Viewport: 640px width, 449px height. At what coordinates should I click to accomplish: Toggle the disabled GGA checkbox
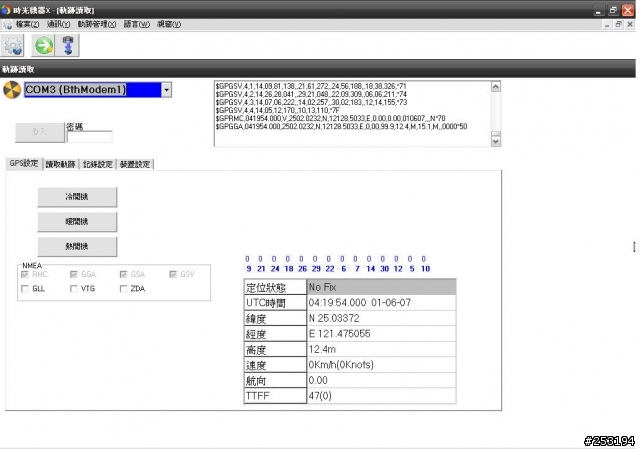[x=74, y=274]
